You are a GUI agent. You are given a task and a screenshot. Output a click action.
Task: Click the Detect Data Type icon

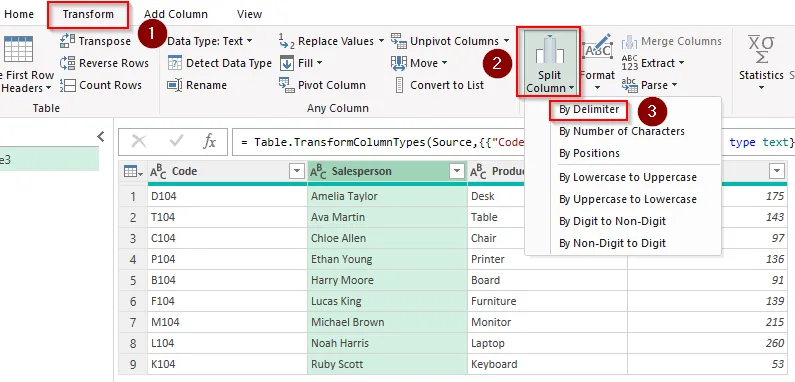coord(174,63)
